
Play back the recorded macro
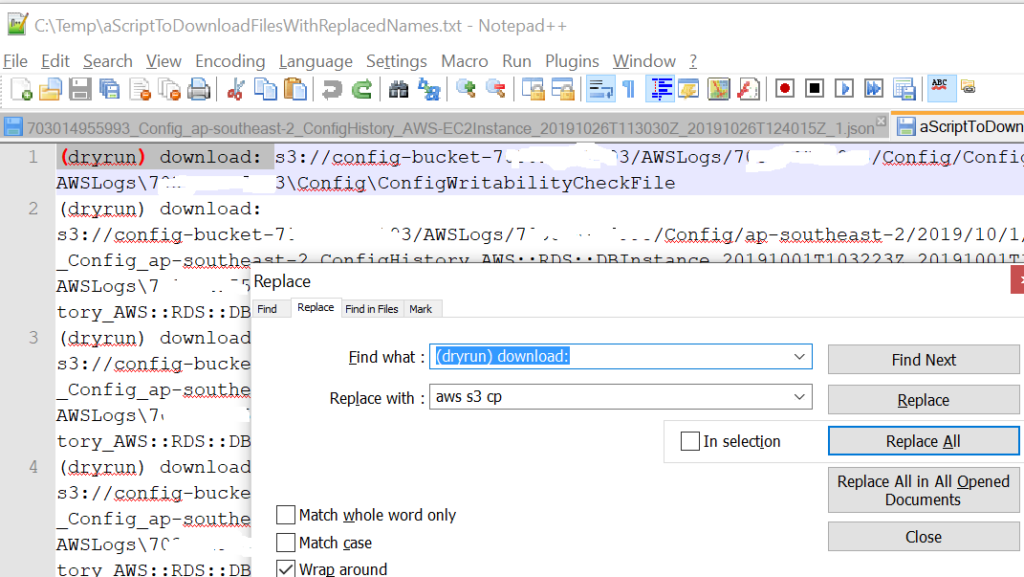coord(844,89)
